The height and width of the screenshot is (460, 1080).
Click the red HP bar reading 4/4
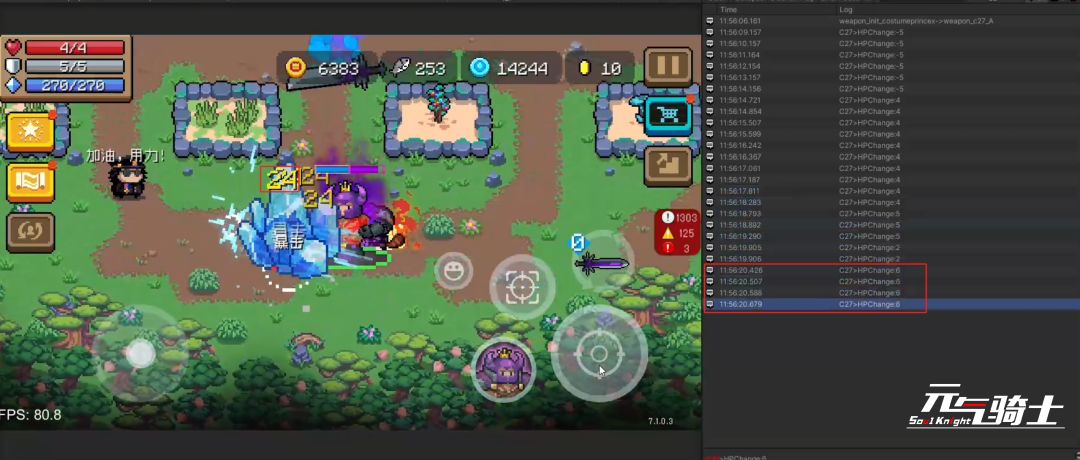pos(74,48)
